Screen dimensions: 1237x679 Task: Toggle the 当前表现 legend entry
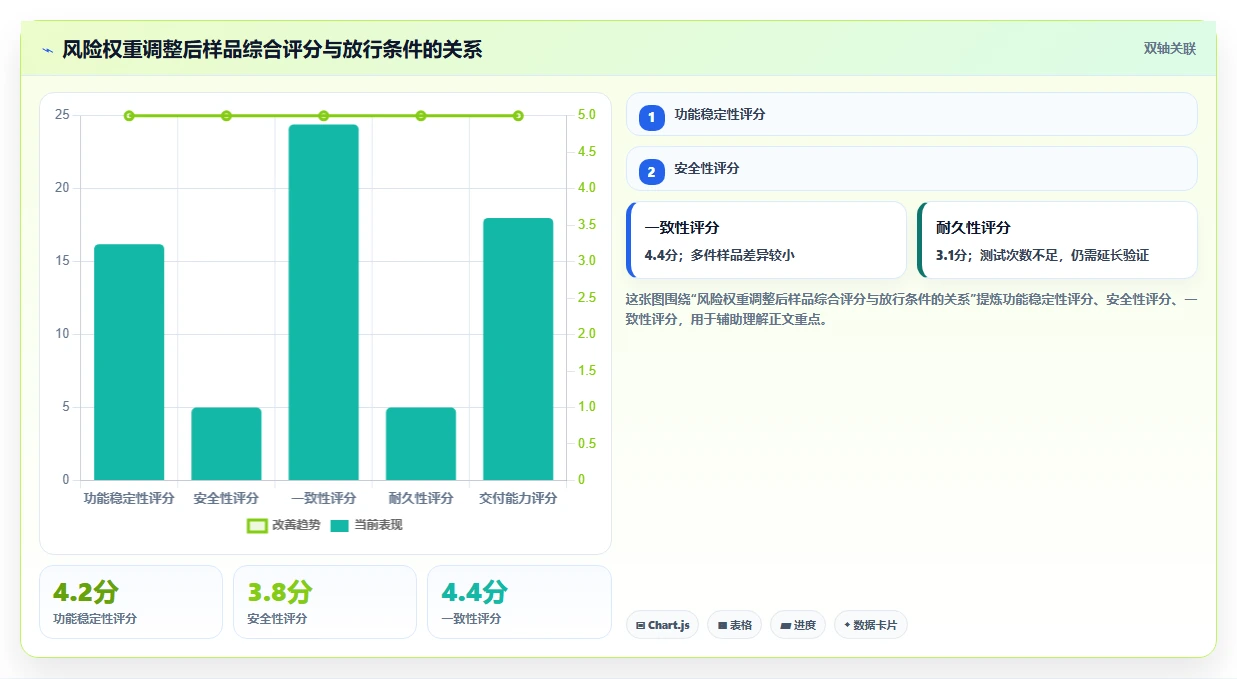[366, 525]
